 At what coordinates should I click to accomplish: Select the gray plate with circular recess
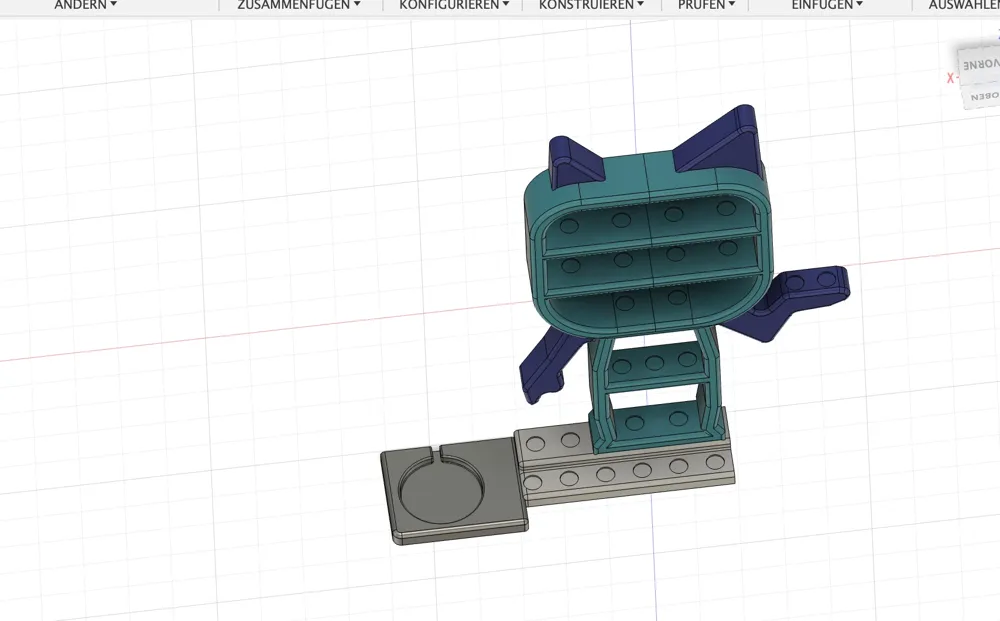[454, 490]
